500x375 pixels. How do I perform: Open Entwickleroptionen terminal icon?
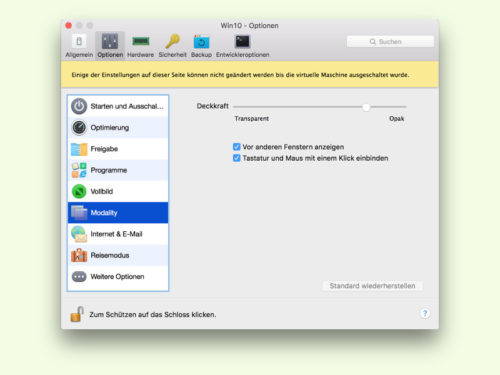(242, 46)
